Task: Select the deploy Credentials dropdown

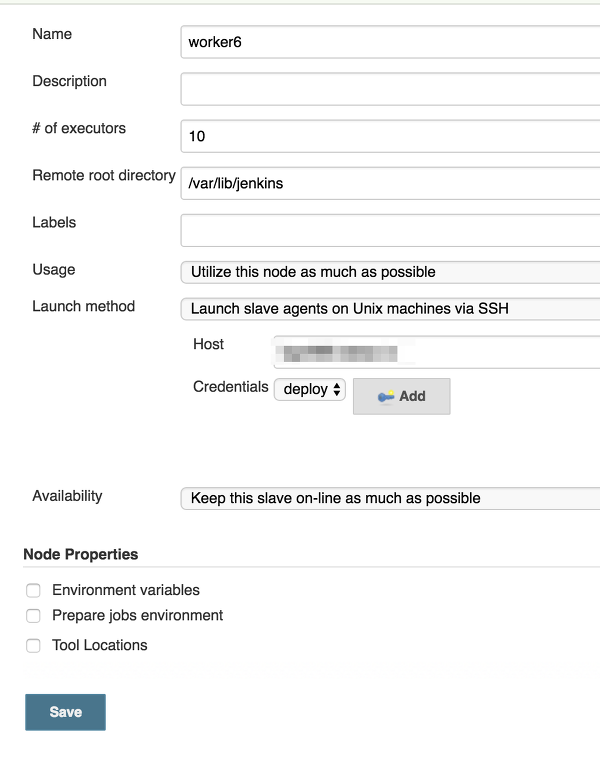Action: click(310, 389)
